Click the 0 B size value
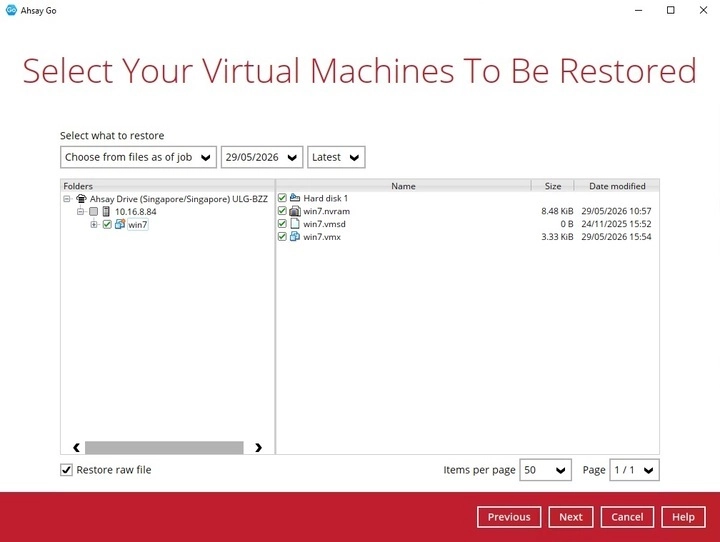Screen dimensions: 720x542 (567, 224)
